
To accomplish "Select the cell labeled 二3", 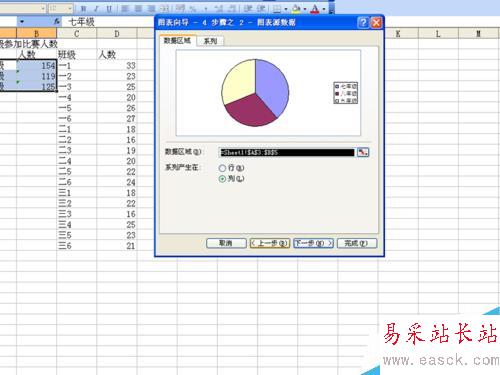I will [x=77, y=150].
